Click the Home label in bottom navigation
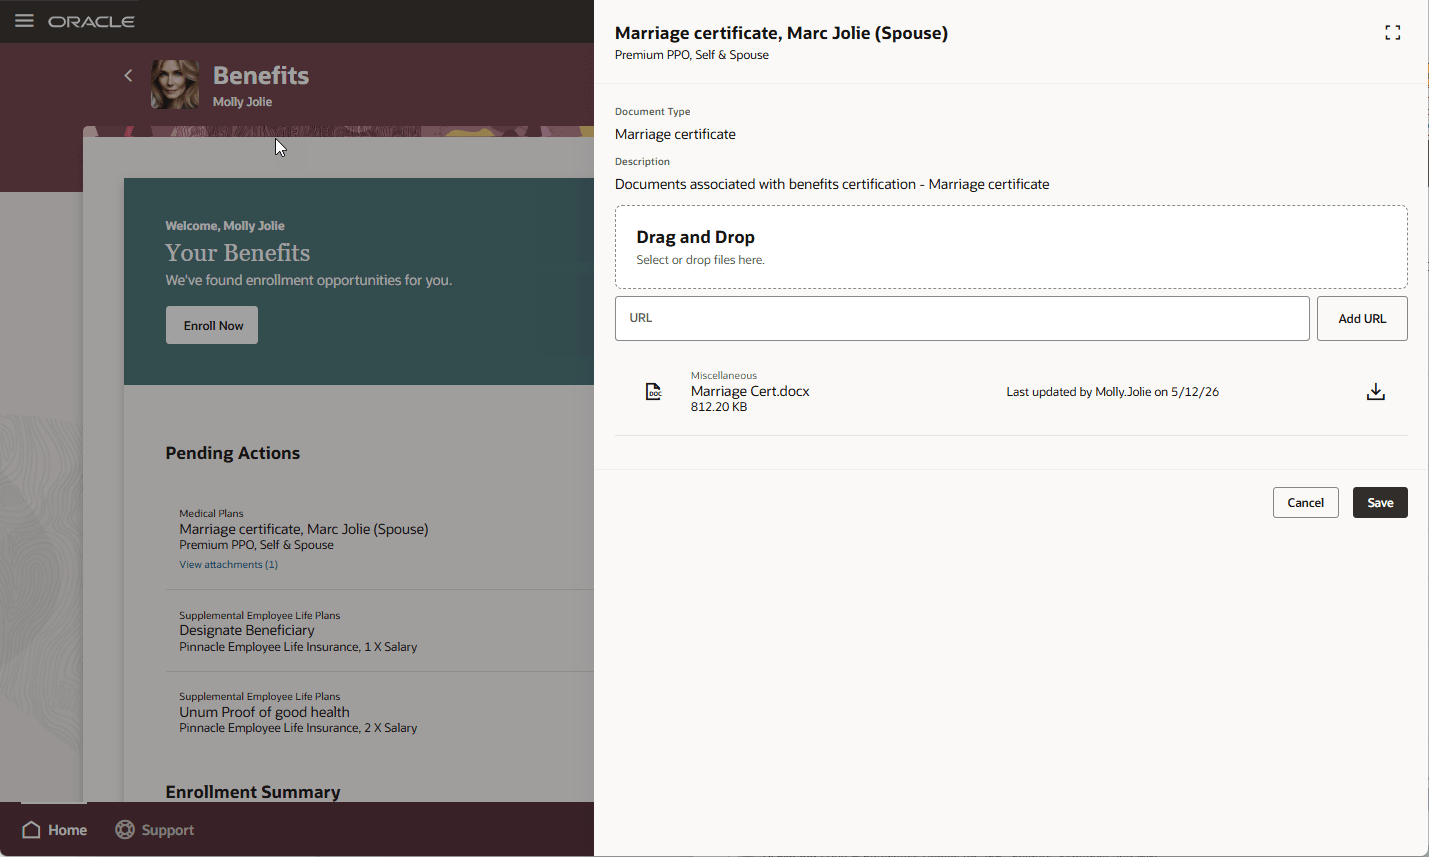This screenshot has height=857, width=1429. pos(67,830)
